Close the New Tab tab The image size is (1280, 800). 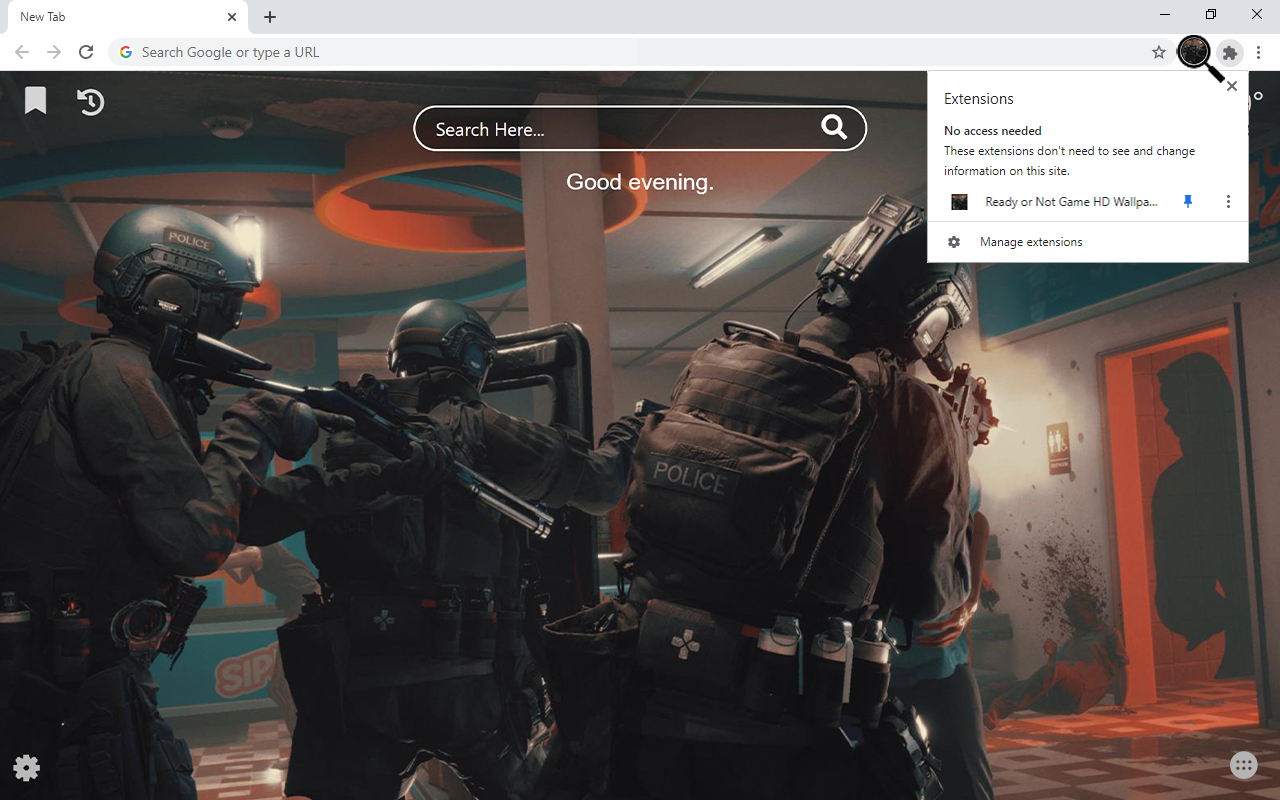point(232,17)
